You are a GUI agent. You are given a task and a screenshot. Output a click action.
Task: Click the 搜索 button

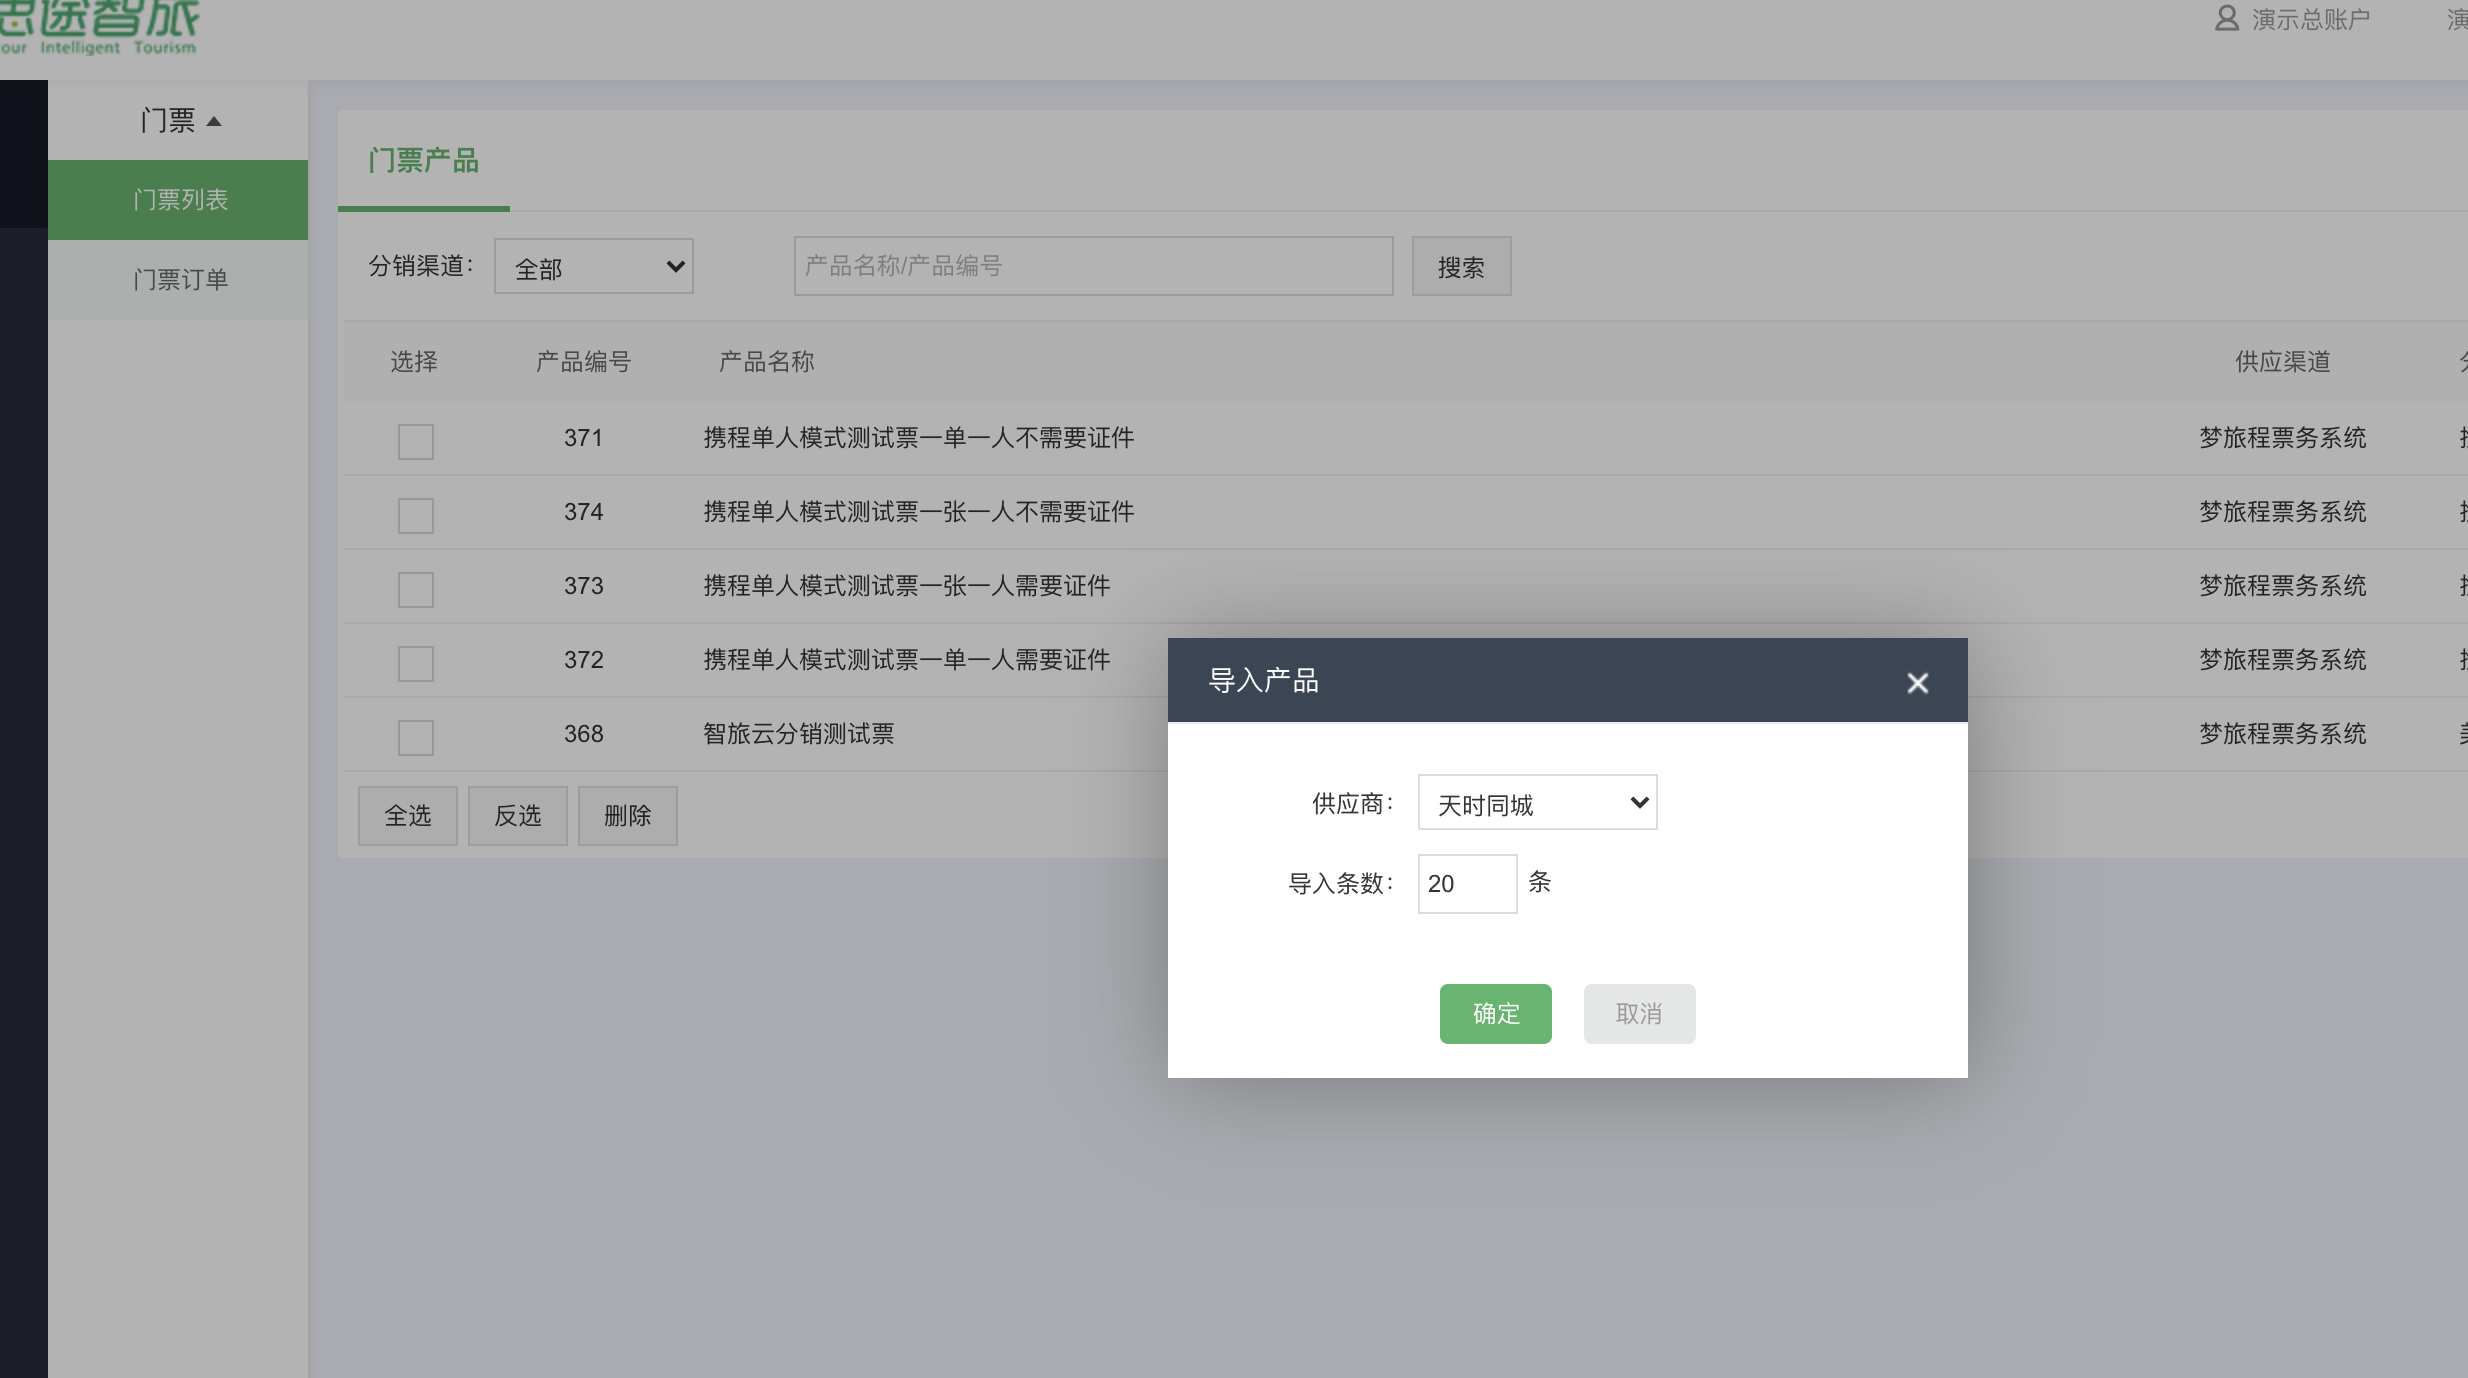point(1461,267)
